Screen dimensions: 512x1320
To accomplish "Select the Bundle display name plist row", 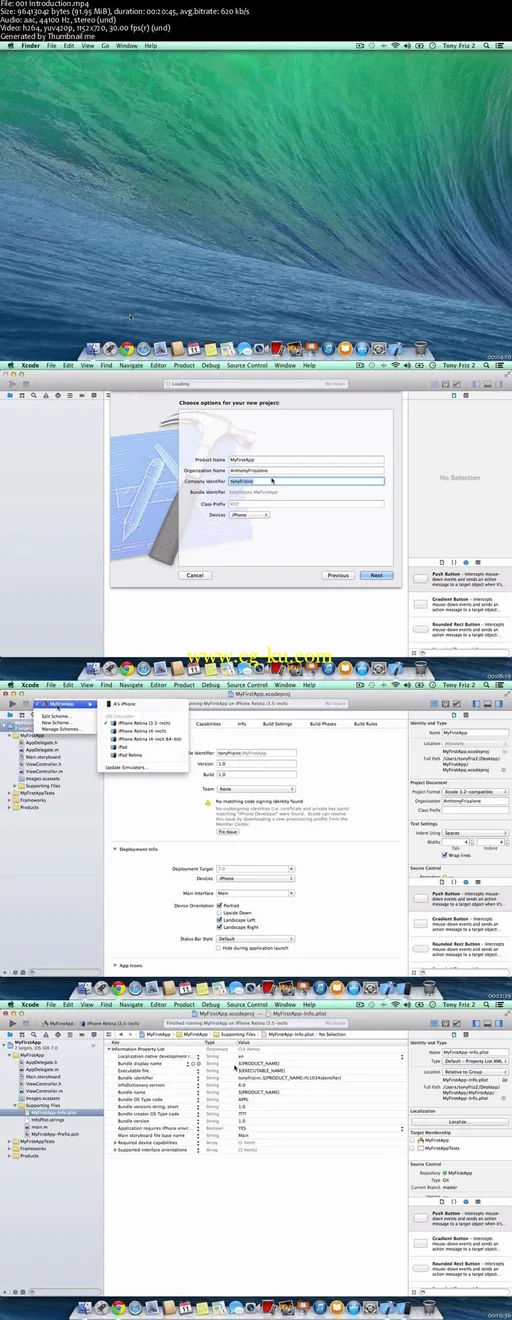I will 255,1063.
